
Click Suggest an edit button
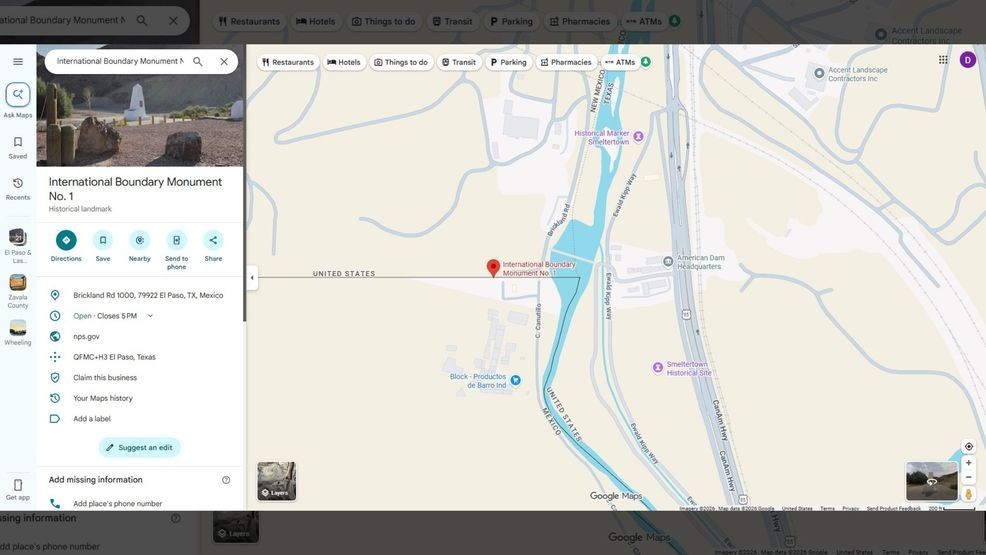click(x=140, y=448)
